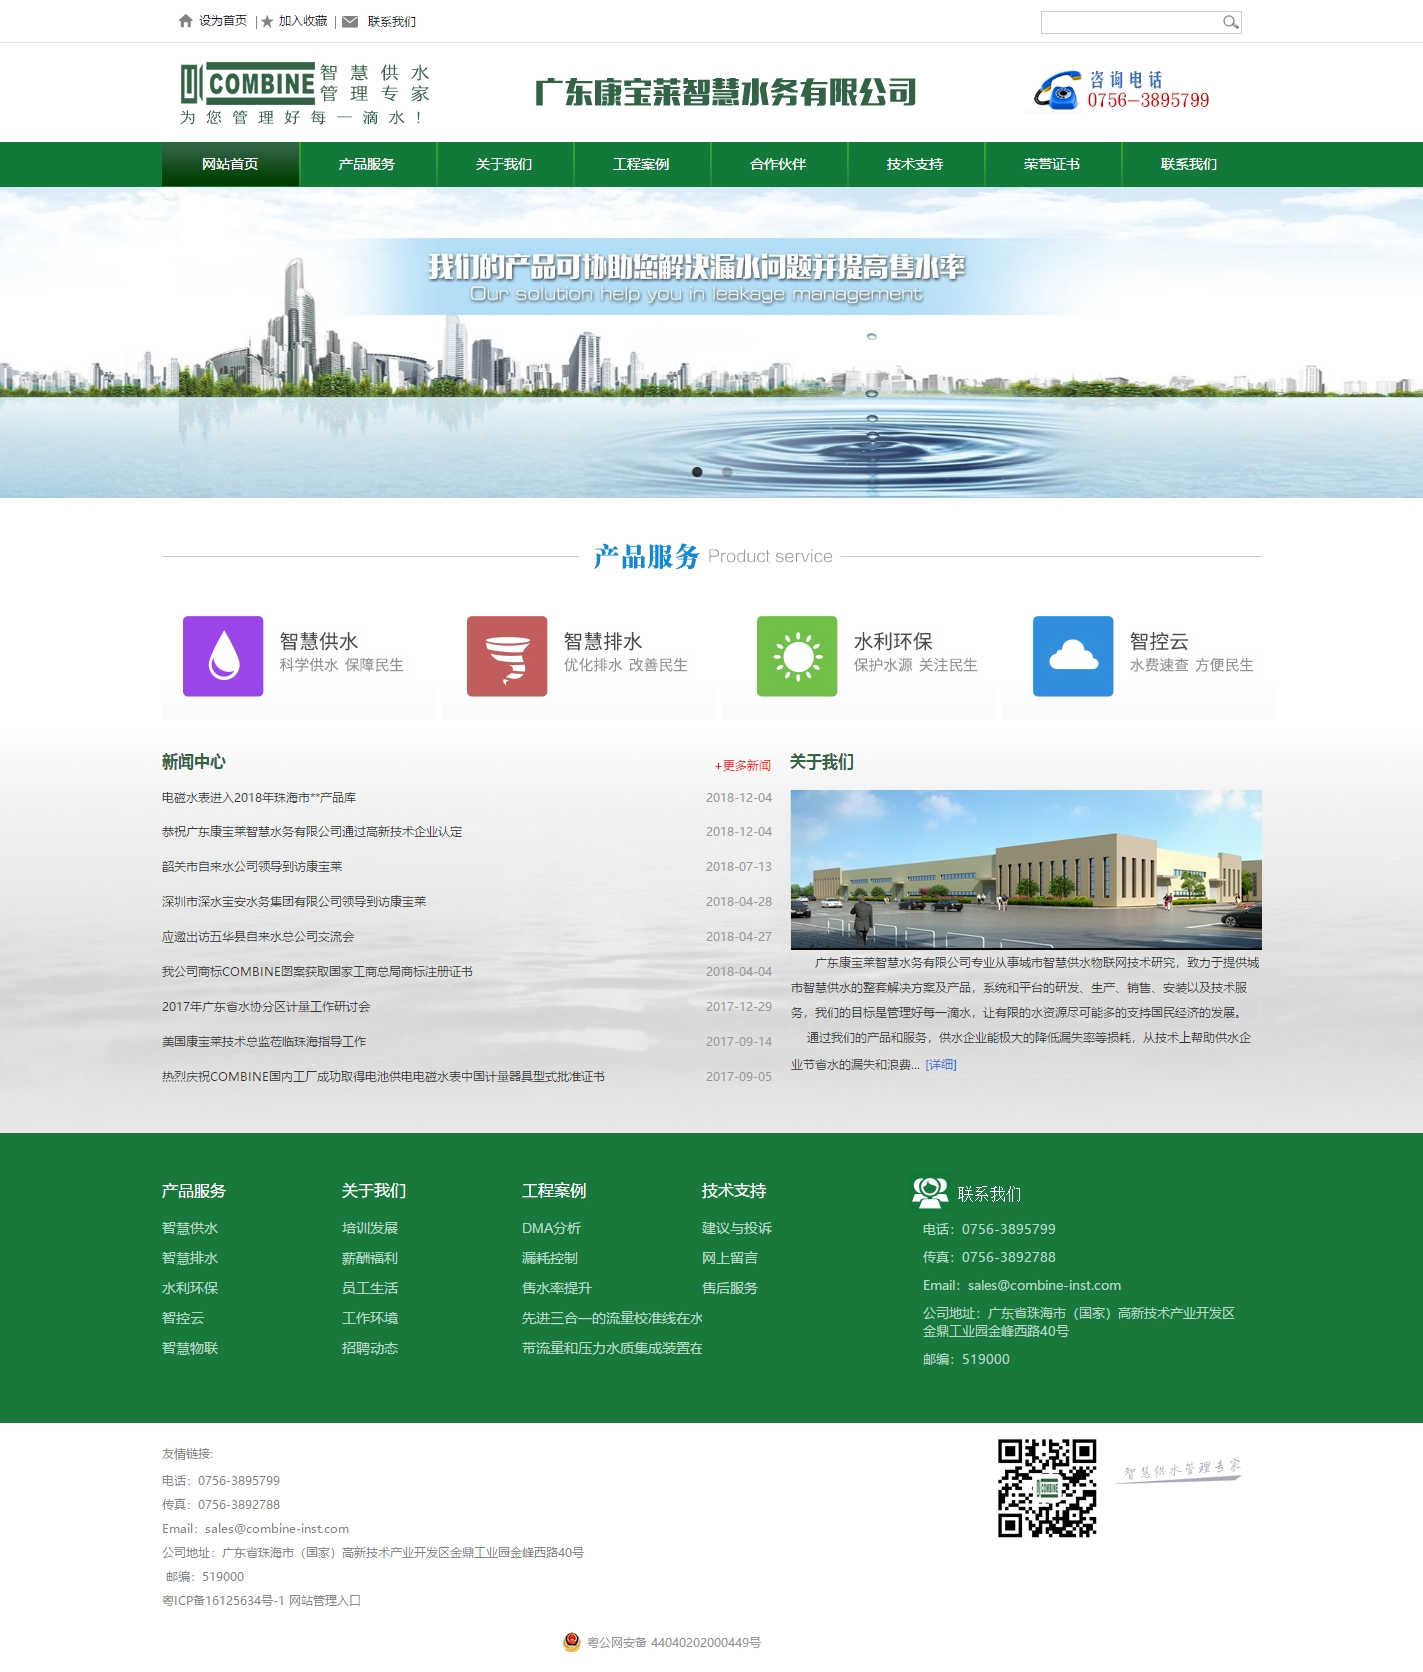Click the factory building image
The height and width of the screenshot is (1672, 1423).
[1026, 869]
